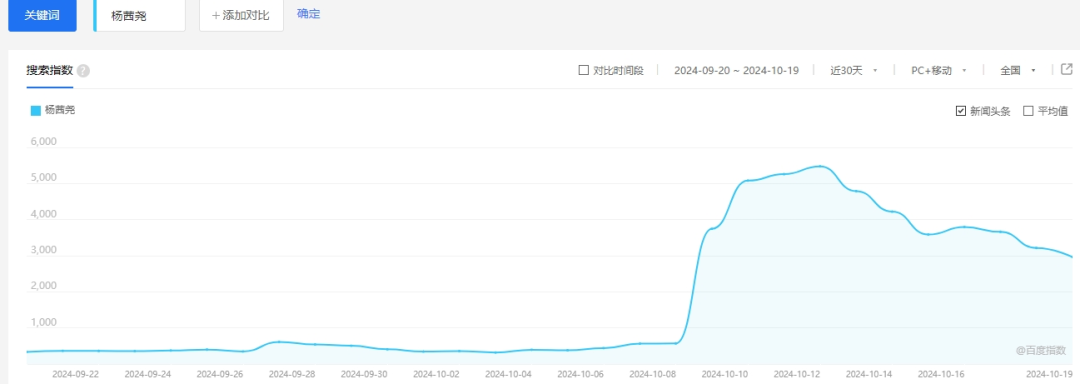This screenshot has height=384, width=1080.
Task: Click the help question mark beside 搜索指数
Action: (83, 71)
